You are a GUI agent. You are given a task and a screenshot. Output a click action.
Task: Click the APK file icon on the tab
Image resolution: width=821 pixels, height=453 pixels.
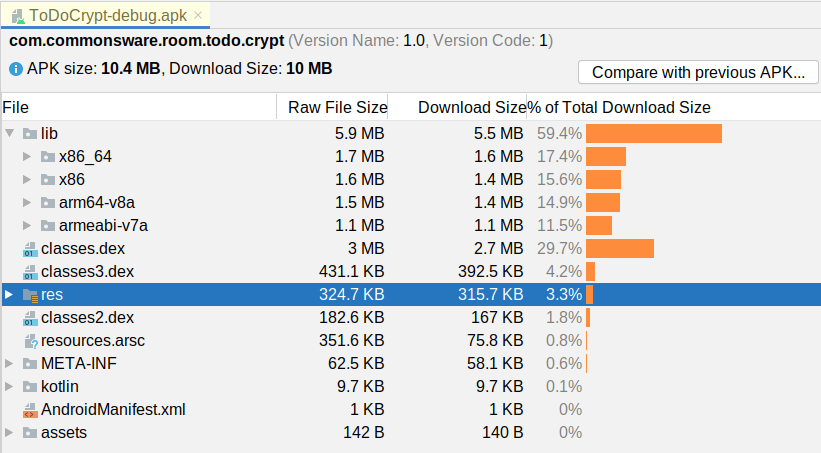[x=18, y=16]
